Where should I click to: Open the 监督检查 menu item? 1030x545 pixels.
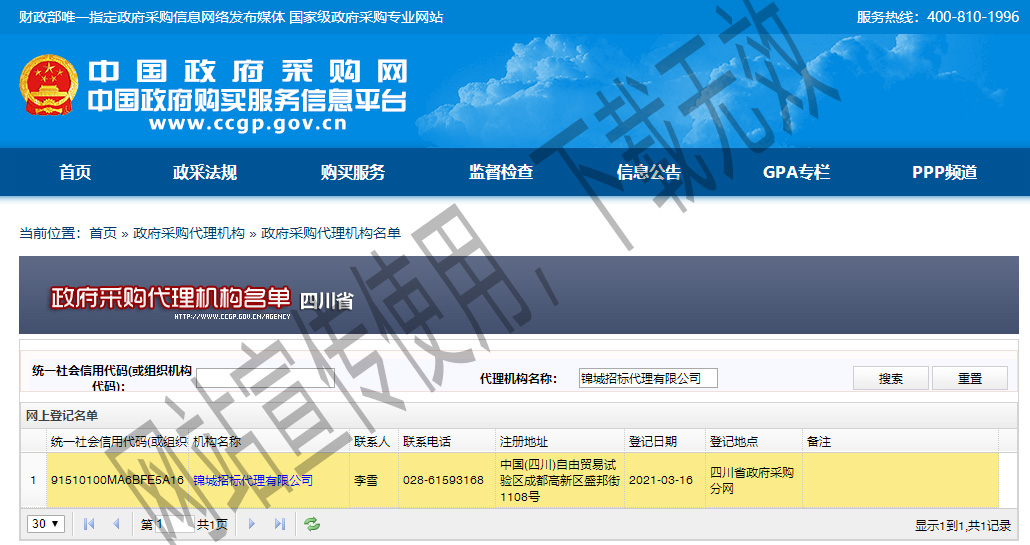point(501,172)
